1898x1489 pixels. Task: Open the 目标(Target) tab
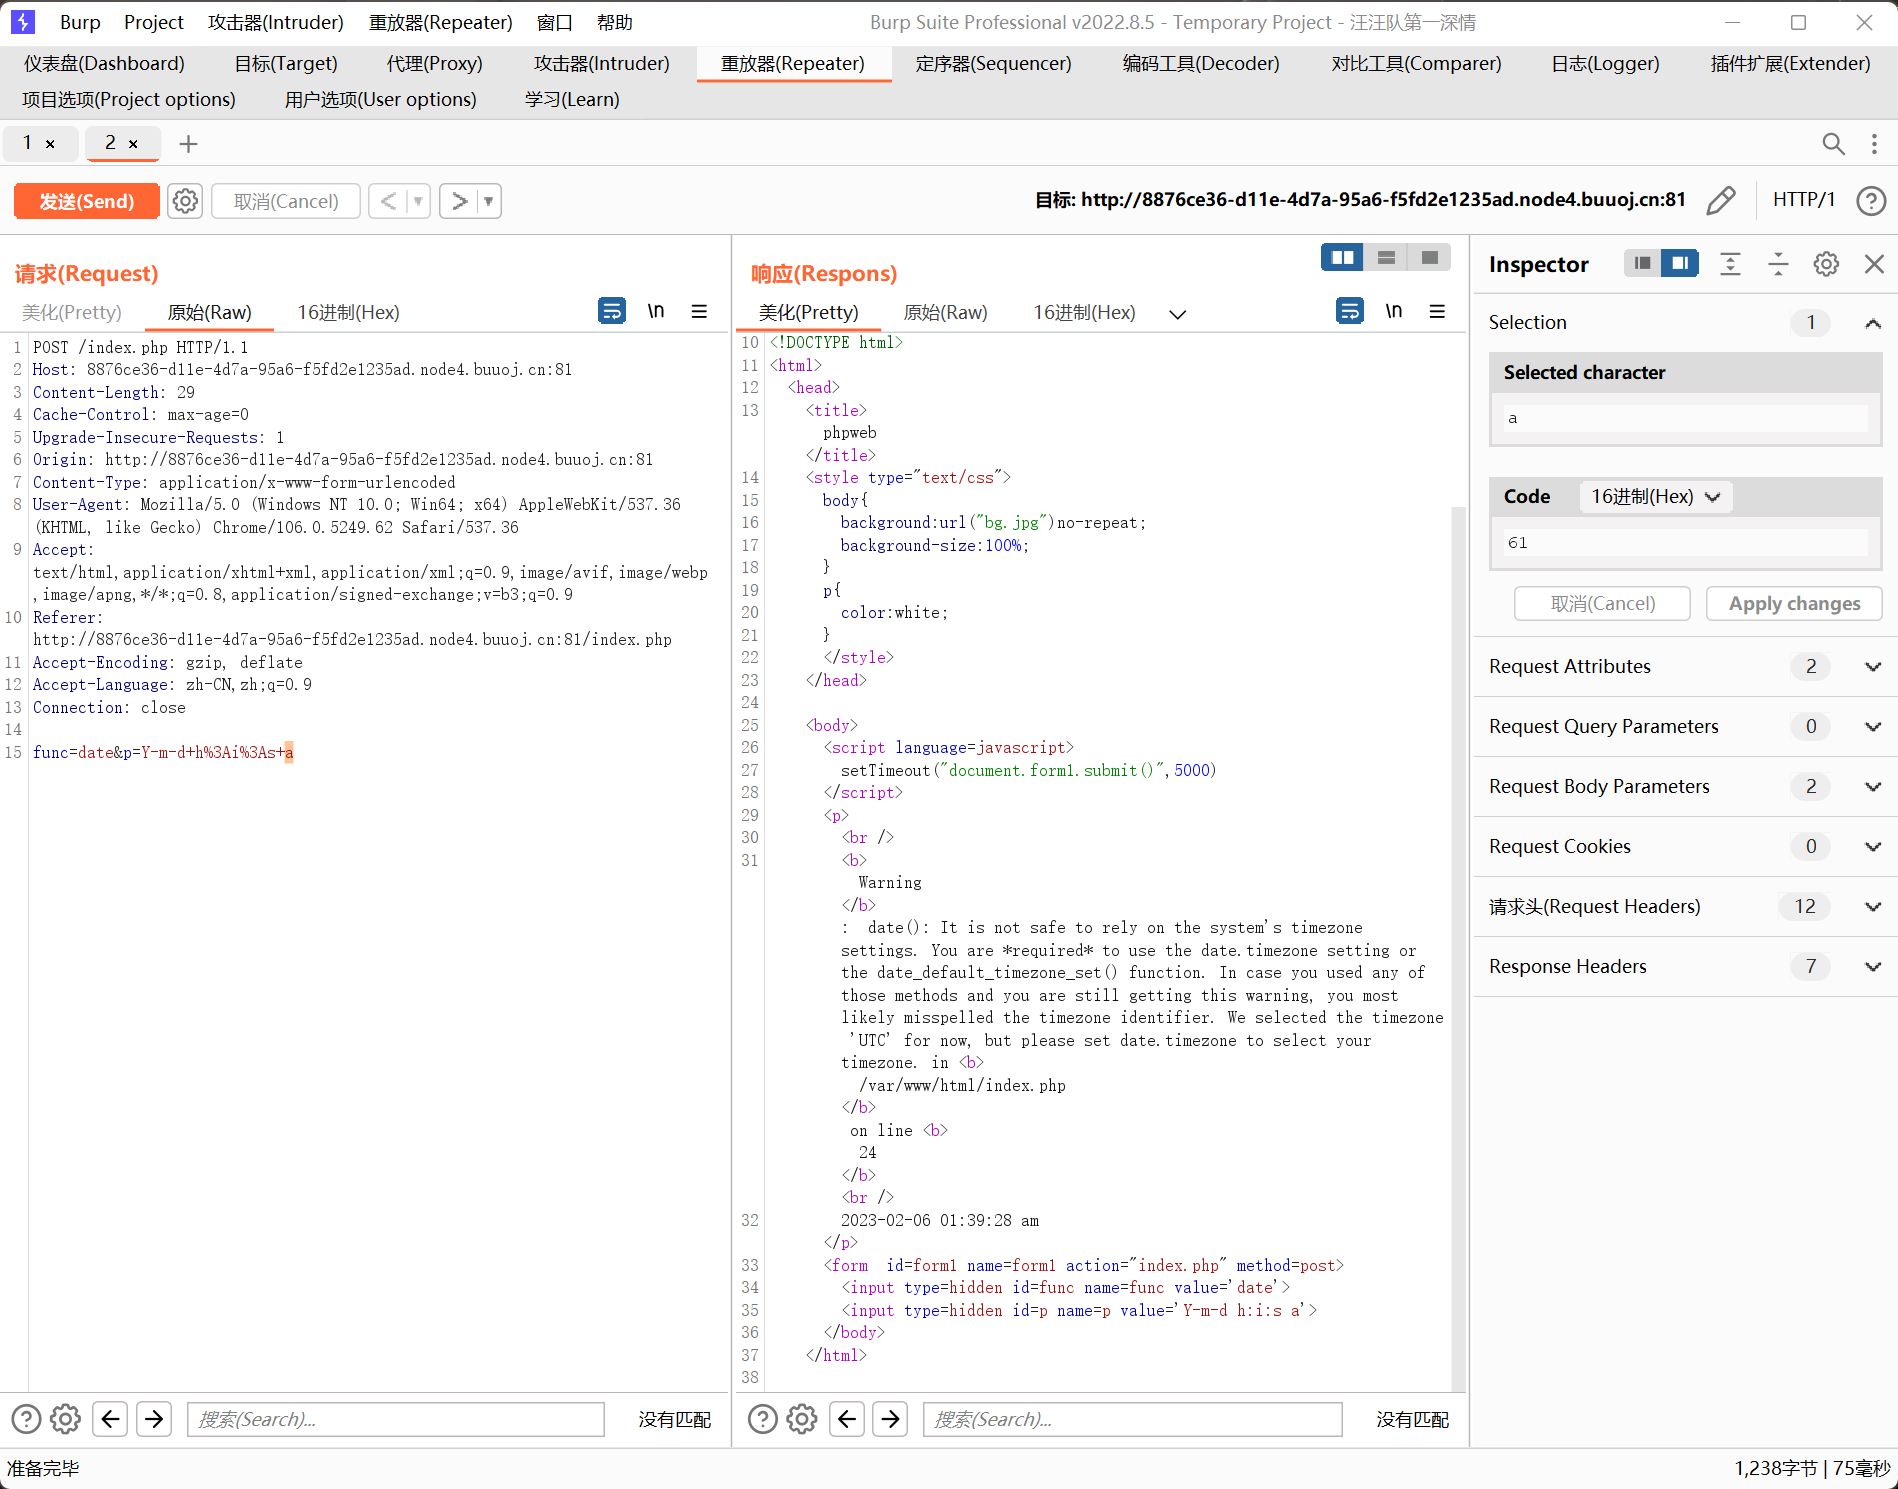click(x=285, y=63)
